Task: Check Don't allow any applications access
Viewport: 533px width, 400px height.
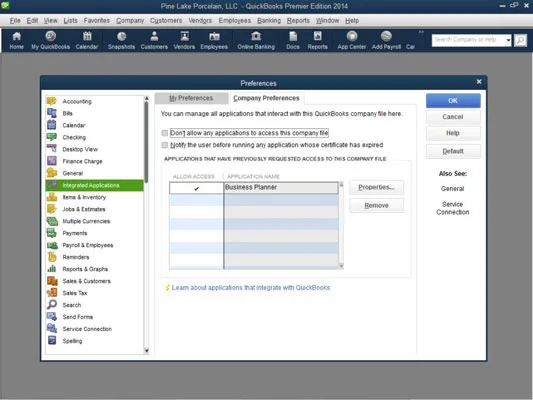Action: pos(165,133)
